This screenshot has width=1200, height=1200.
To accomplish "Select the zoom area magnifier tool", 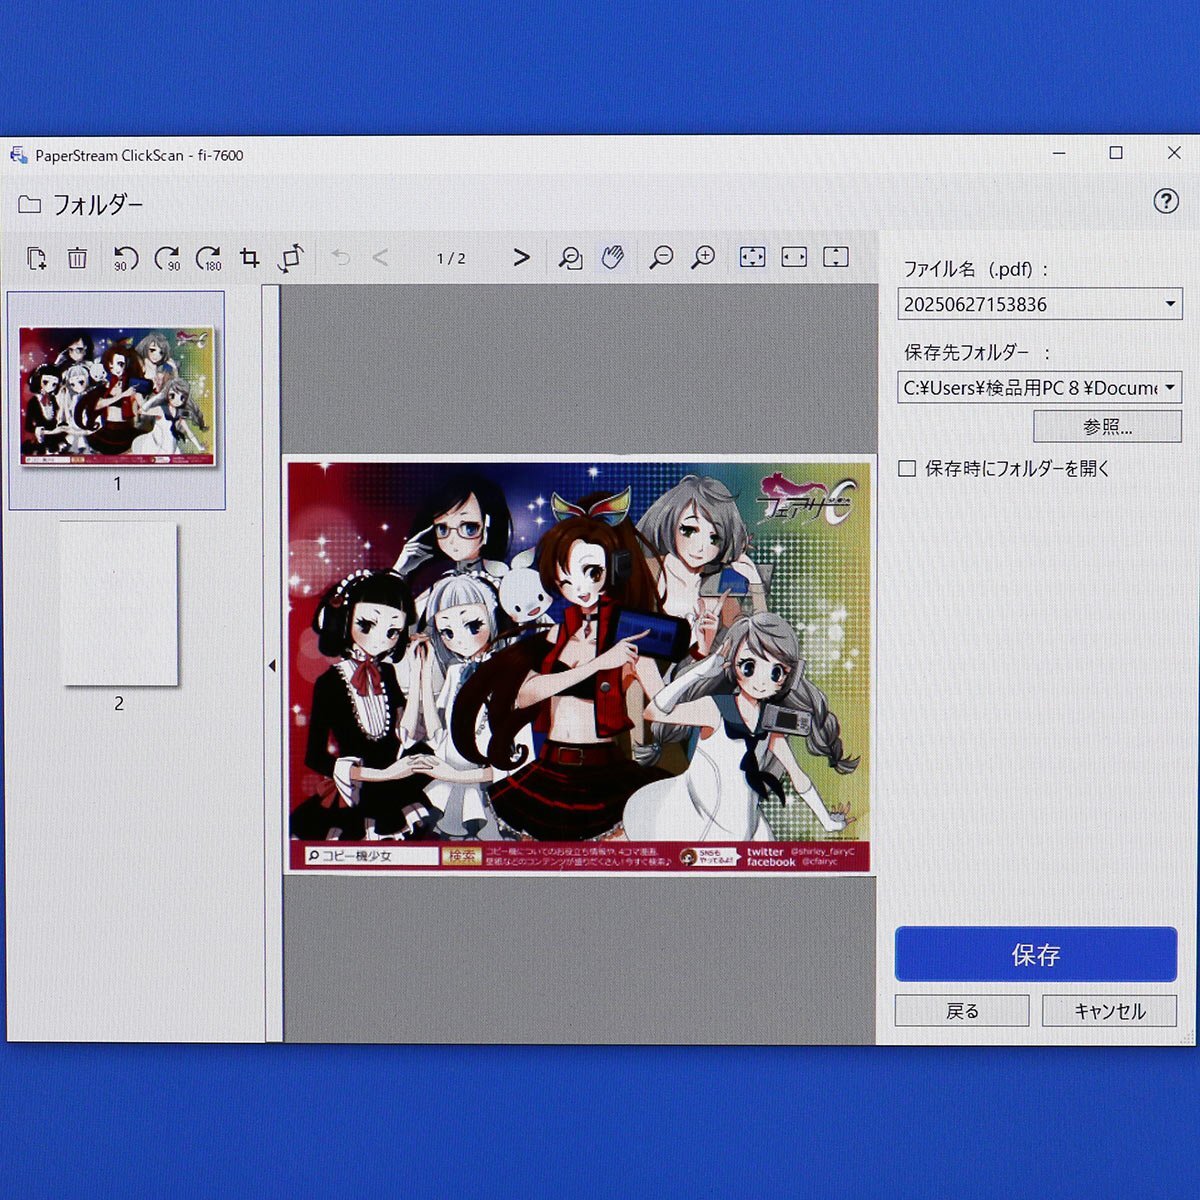I will tap(570, 258).
